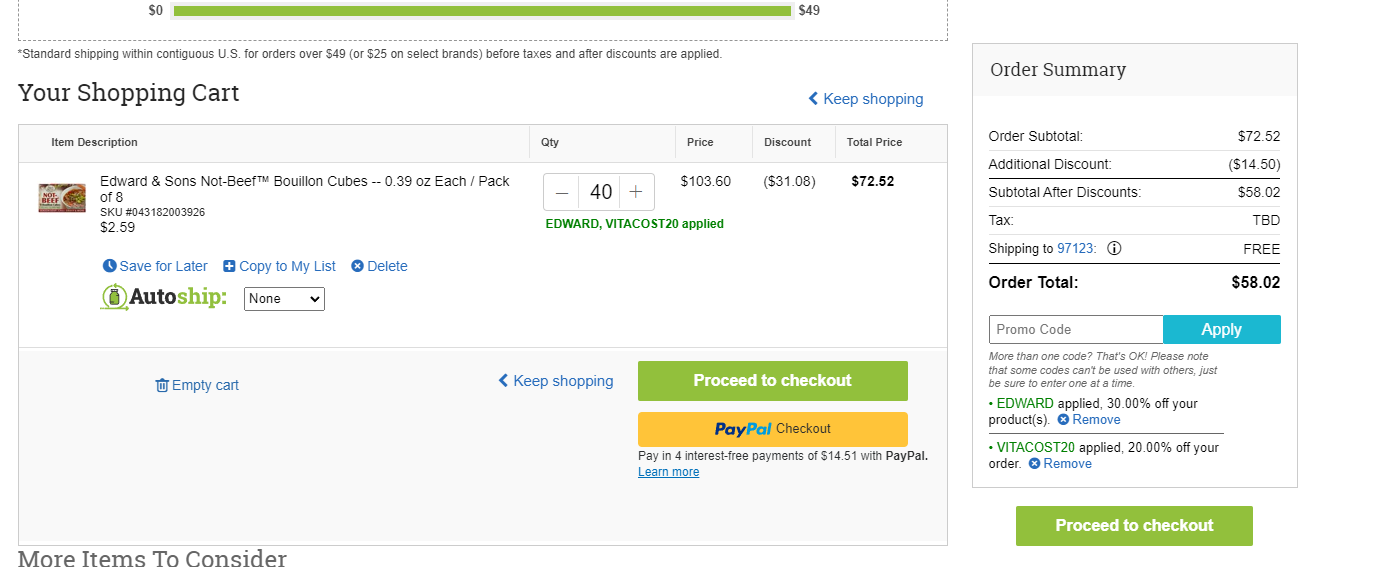Click the plus quantity button
This screenshot has height=567, width=1382.
pos(636,192)
